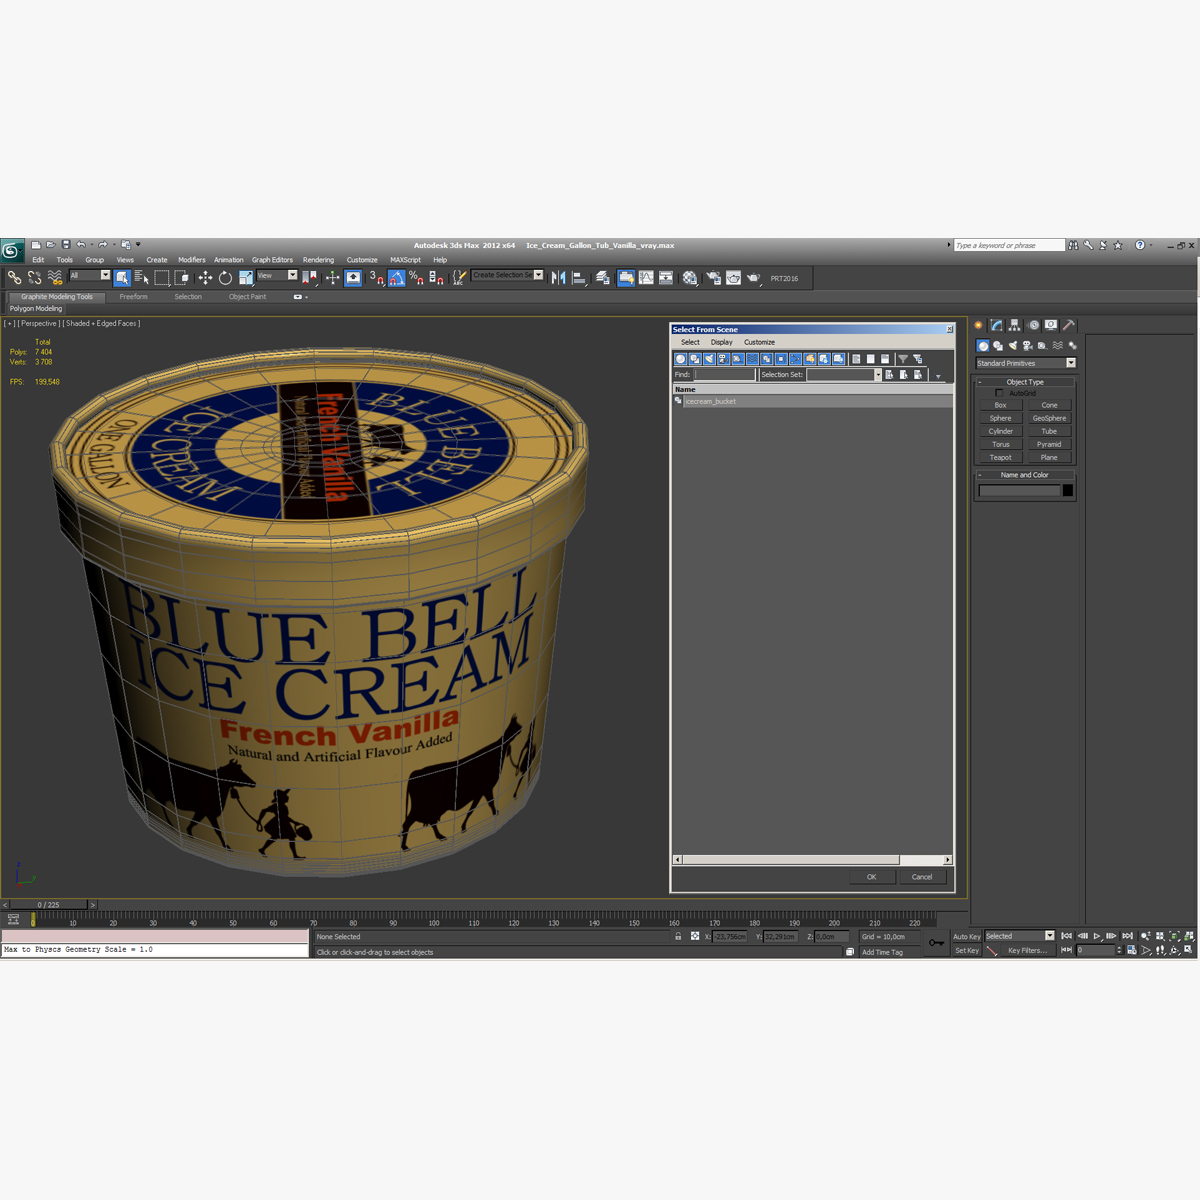The image size is (1200, 1200).
Task: Select Lights category in Create panel
Action: pos(1013,345)
